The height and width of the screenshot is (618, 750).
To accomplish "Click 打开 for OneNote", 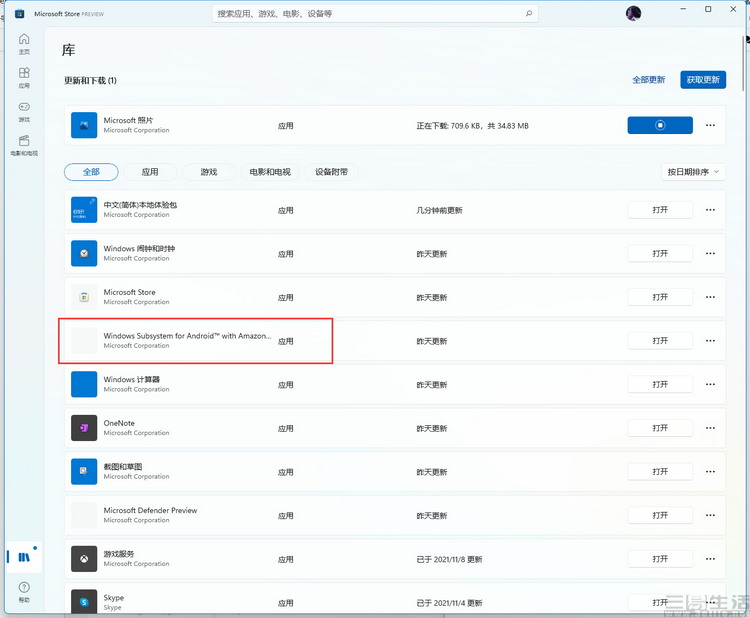I will coord(660,428).
